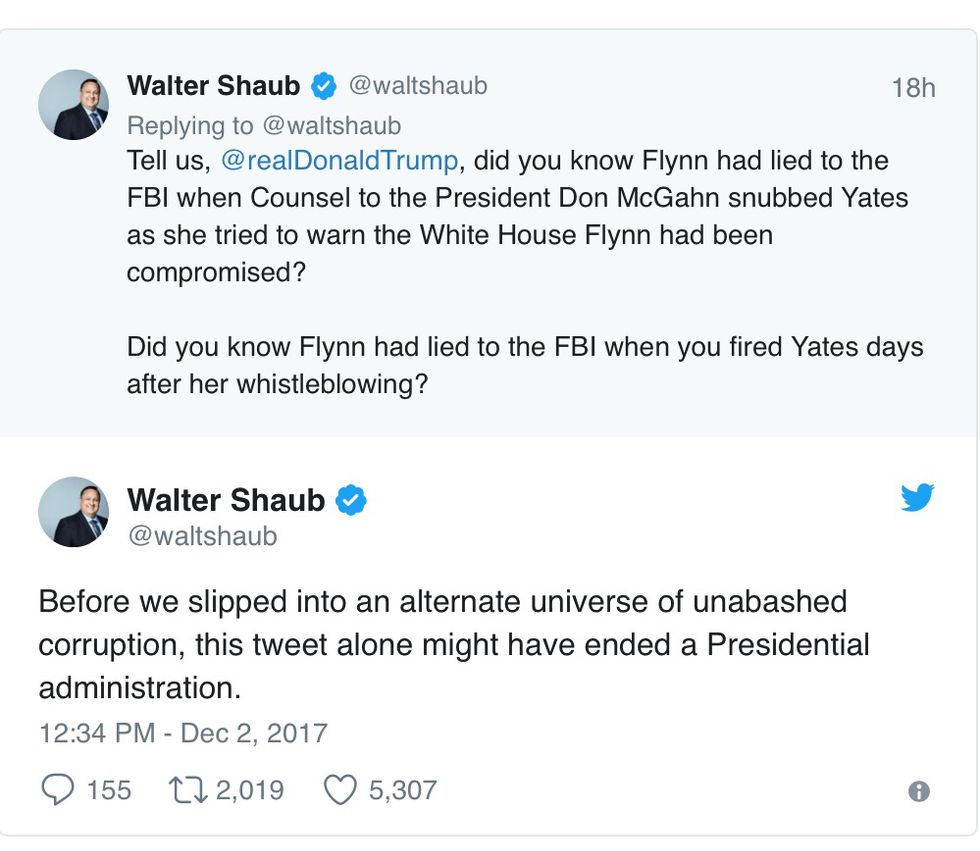980x851 pixels.
Task: Click the @waltshaub handle under main tweet name
Action: tap(202, 536)
